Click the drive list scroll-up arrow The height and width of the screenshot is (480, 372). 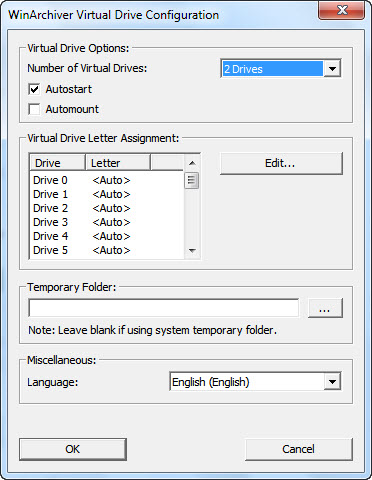pyautogui.click(x=192, y=163)
